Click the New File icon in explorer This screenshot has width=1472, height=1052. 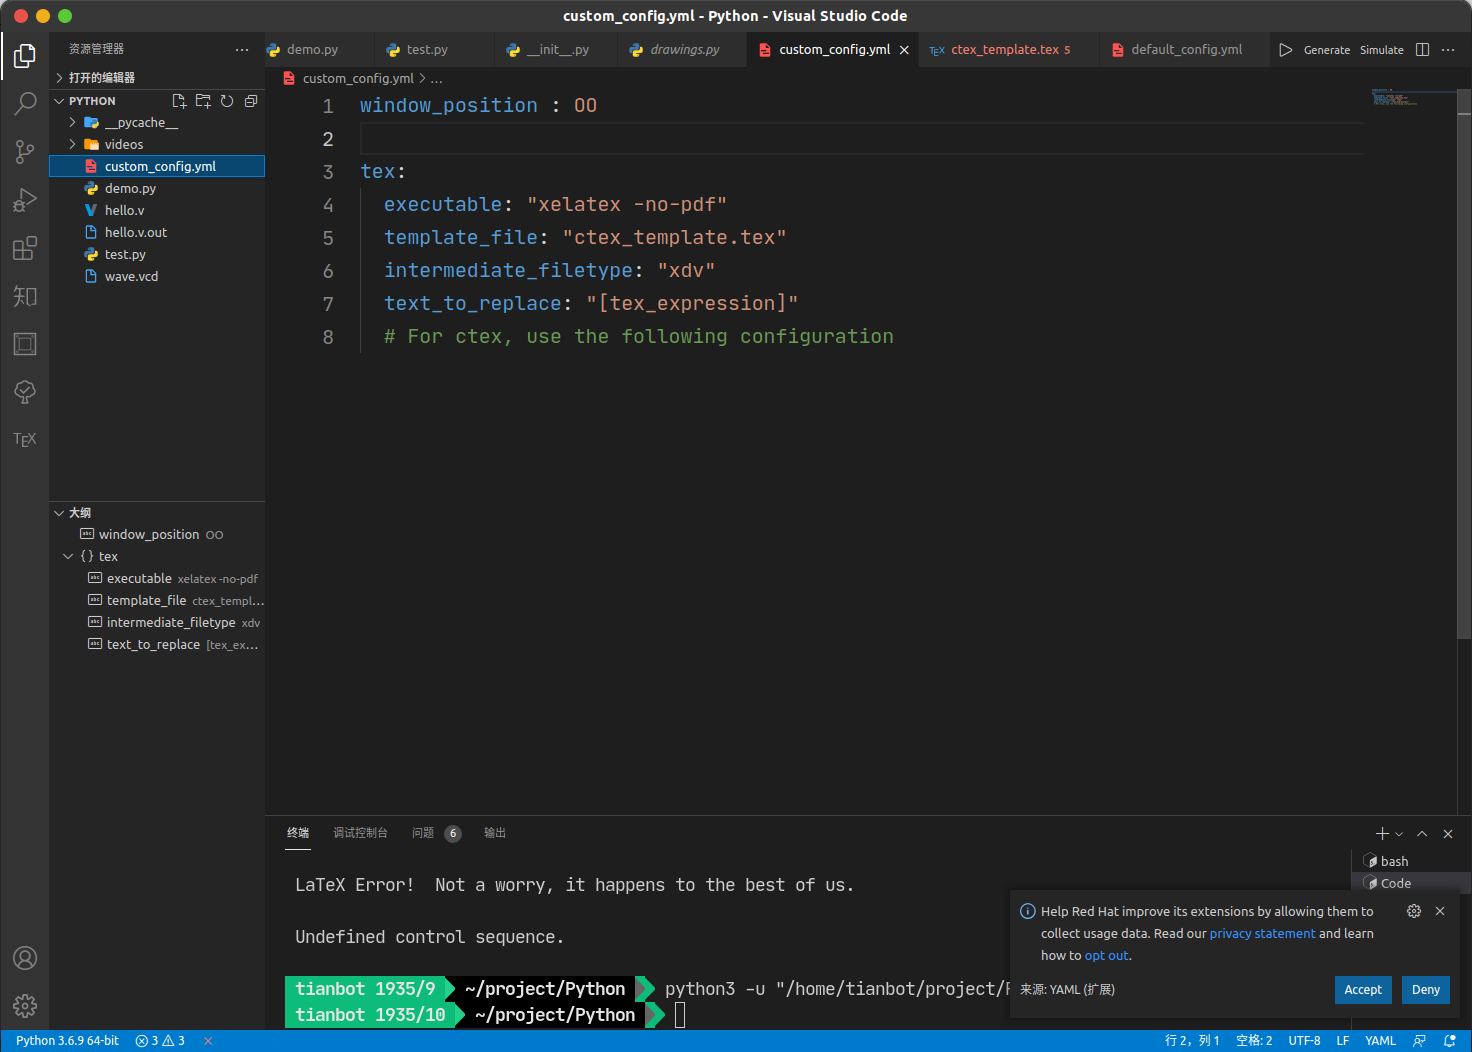click(179, 101)
